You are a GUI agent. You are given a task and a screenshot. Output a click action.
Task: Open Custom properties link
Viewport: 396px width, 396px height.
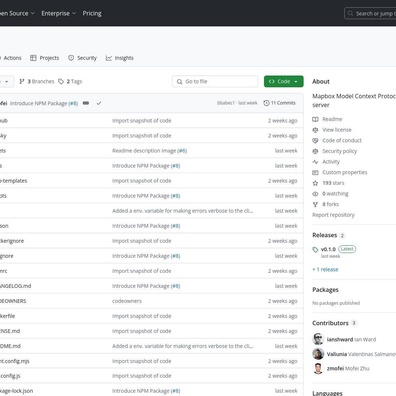point(345,172)
